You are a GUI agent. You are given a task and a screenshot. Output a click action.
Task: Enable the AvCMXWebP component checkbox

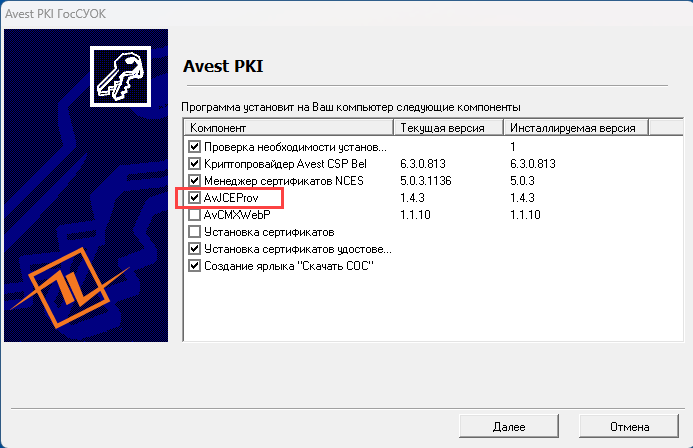pos(194,215)
